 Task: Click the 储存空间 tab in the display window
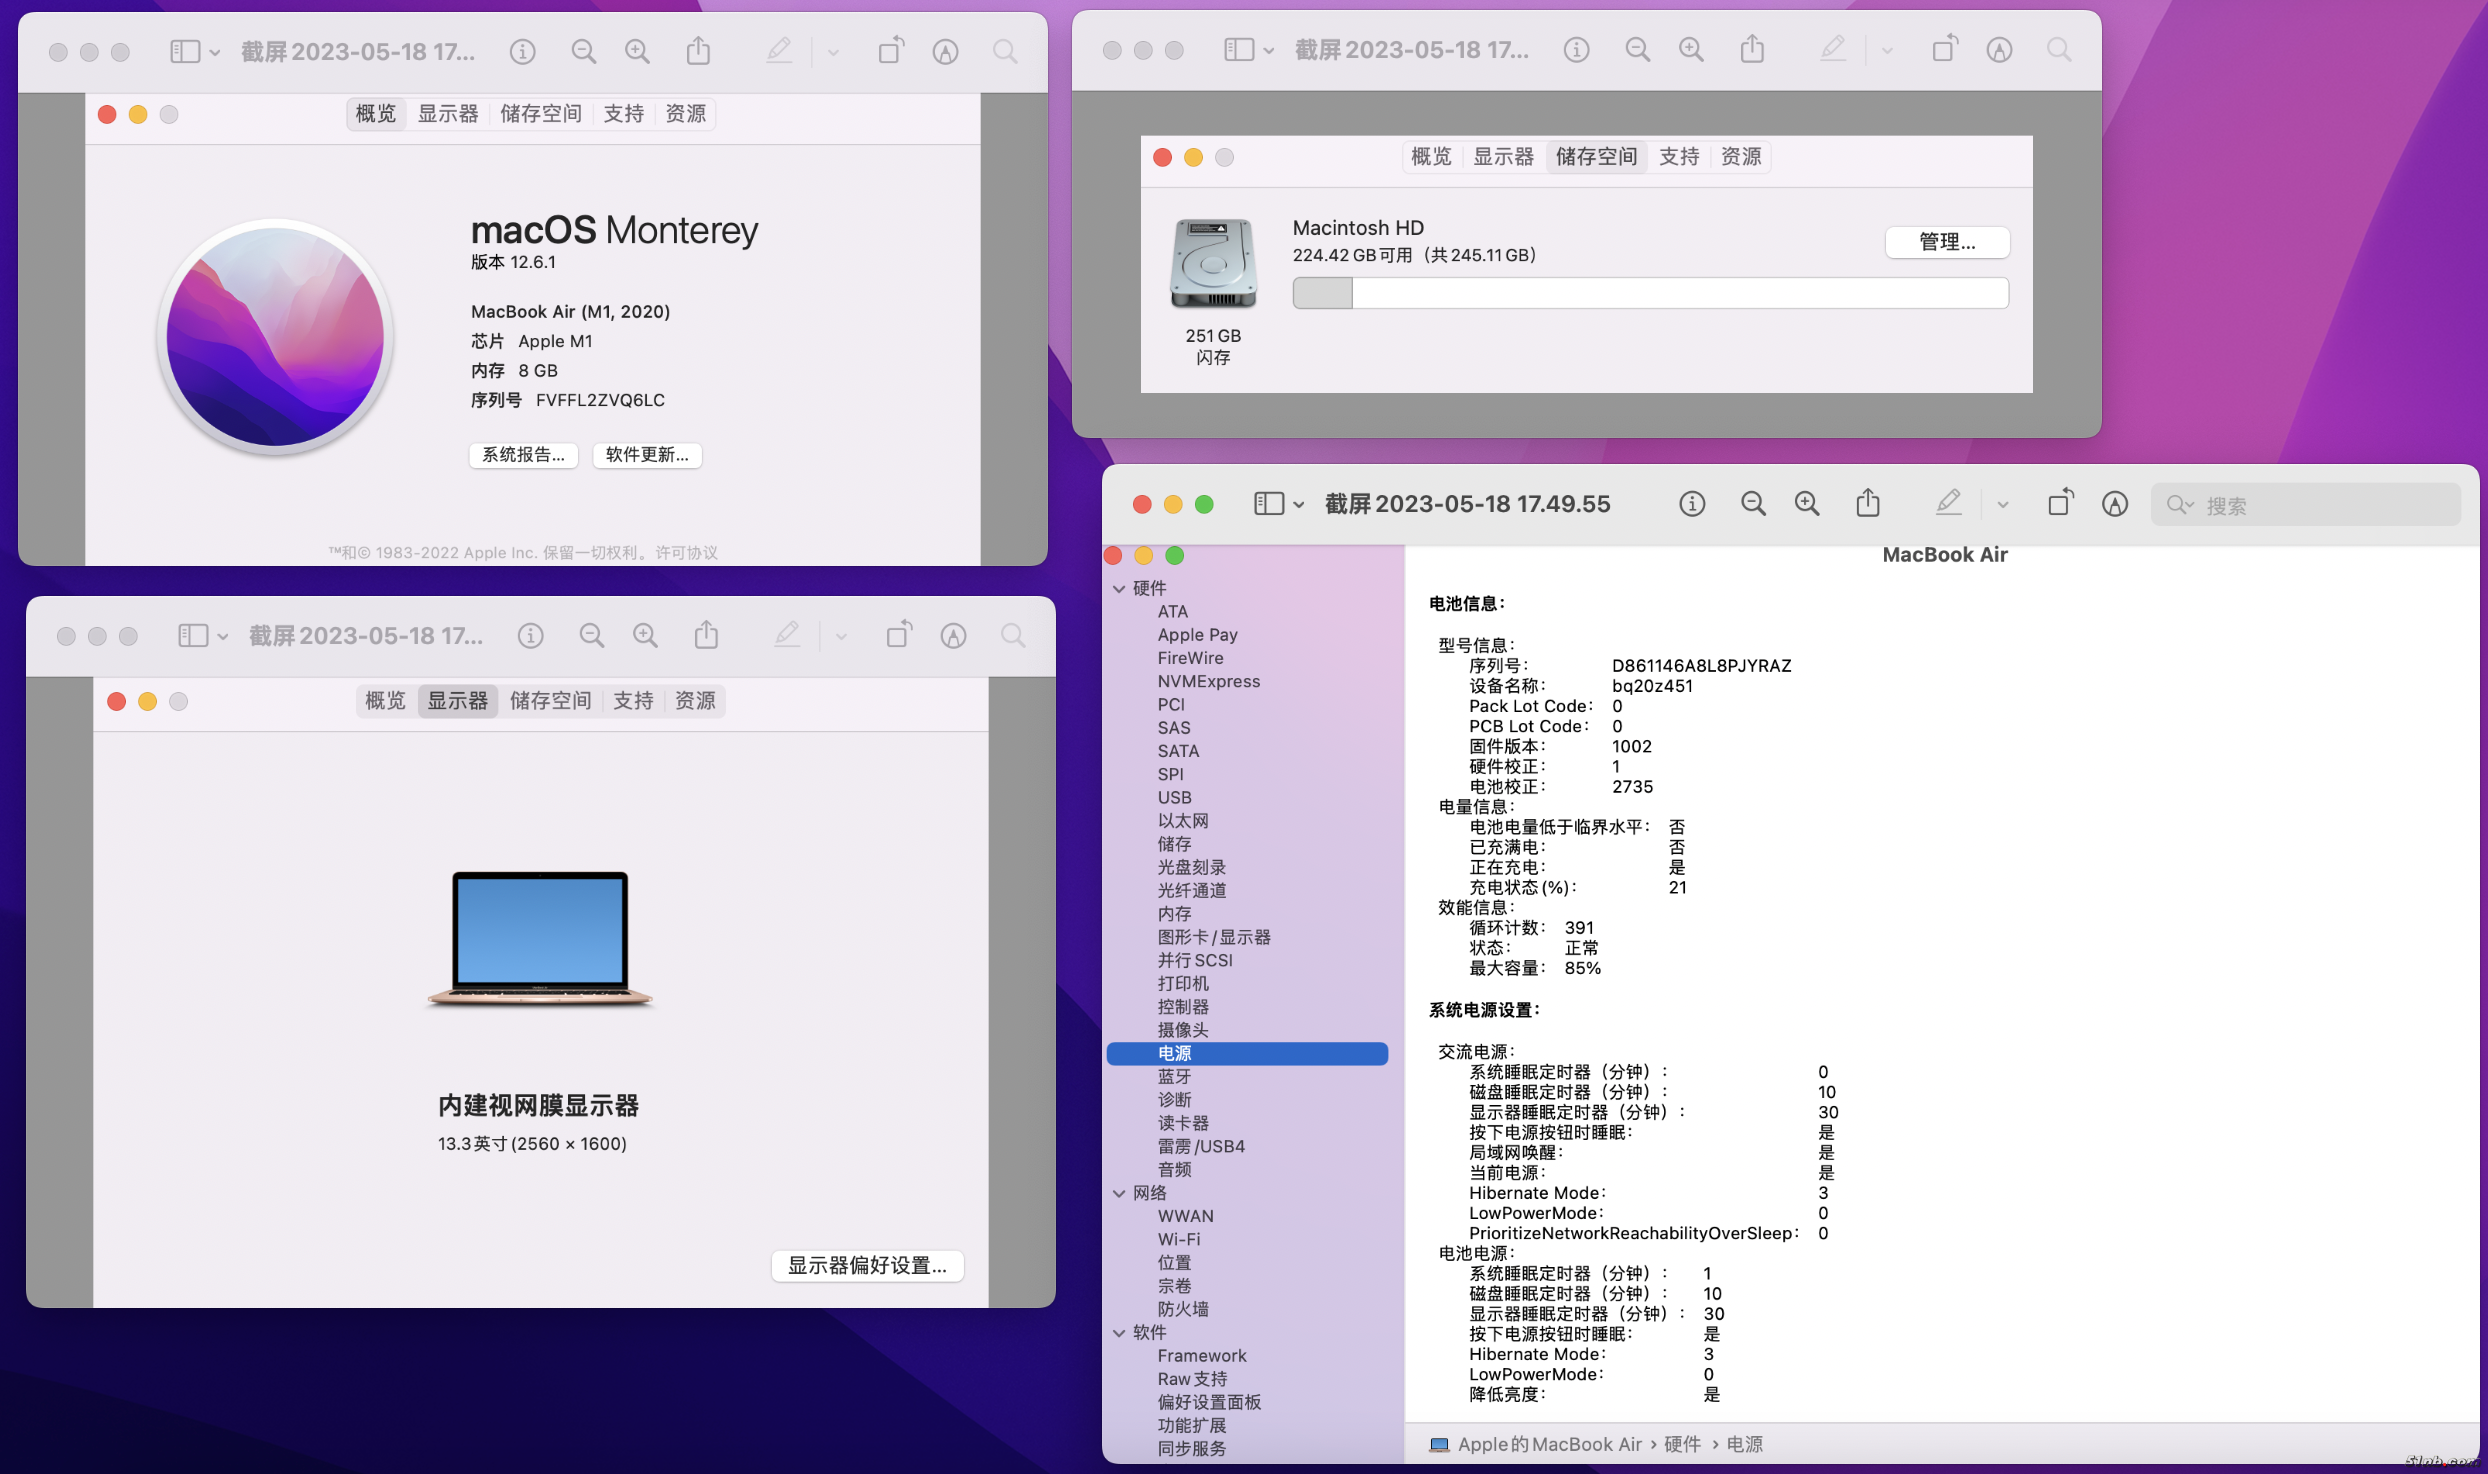pyautogui.click(x=550, y=701)
